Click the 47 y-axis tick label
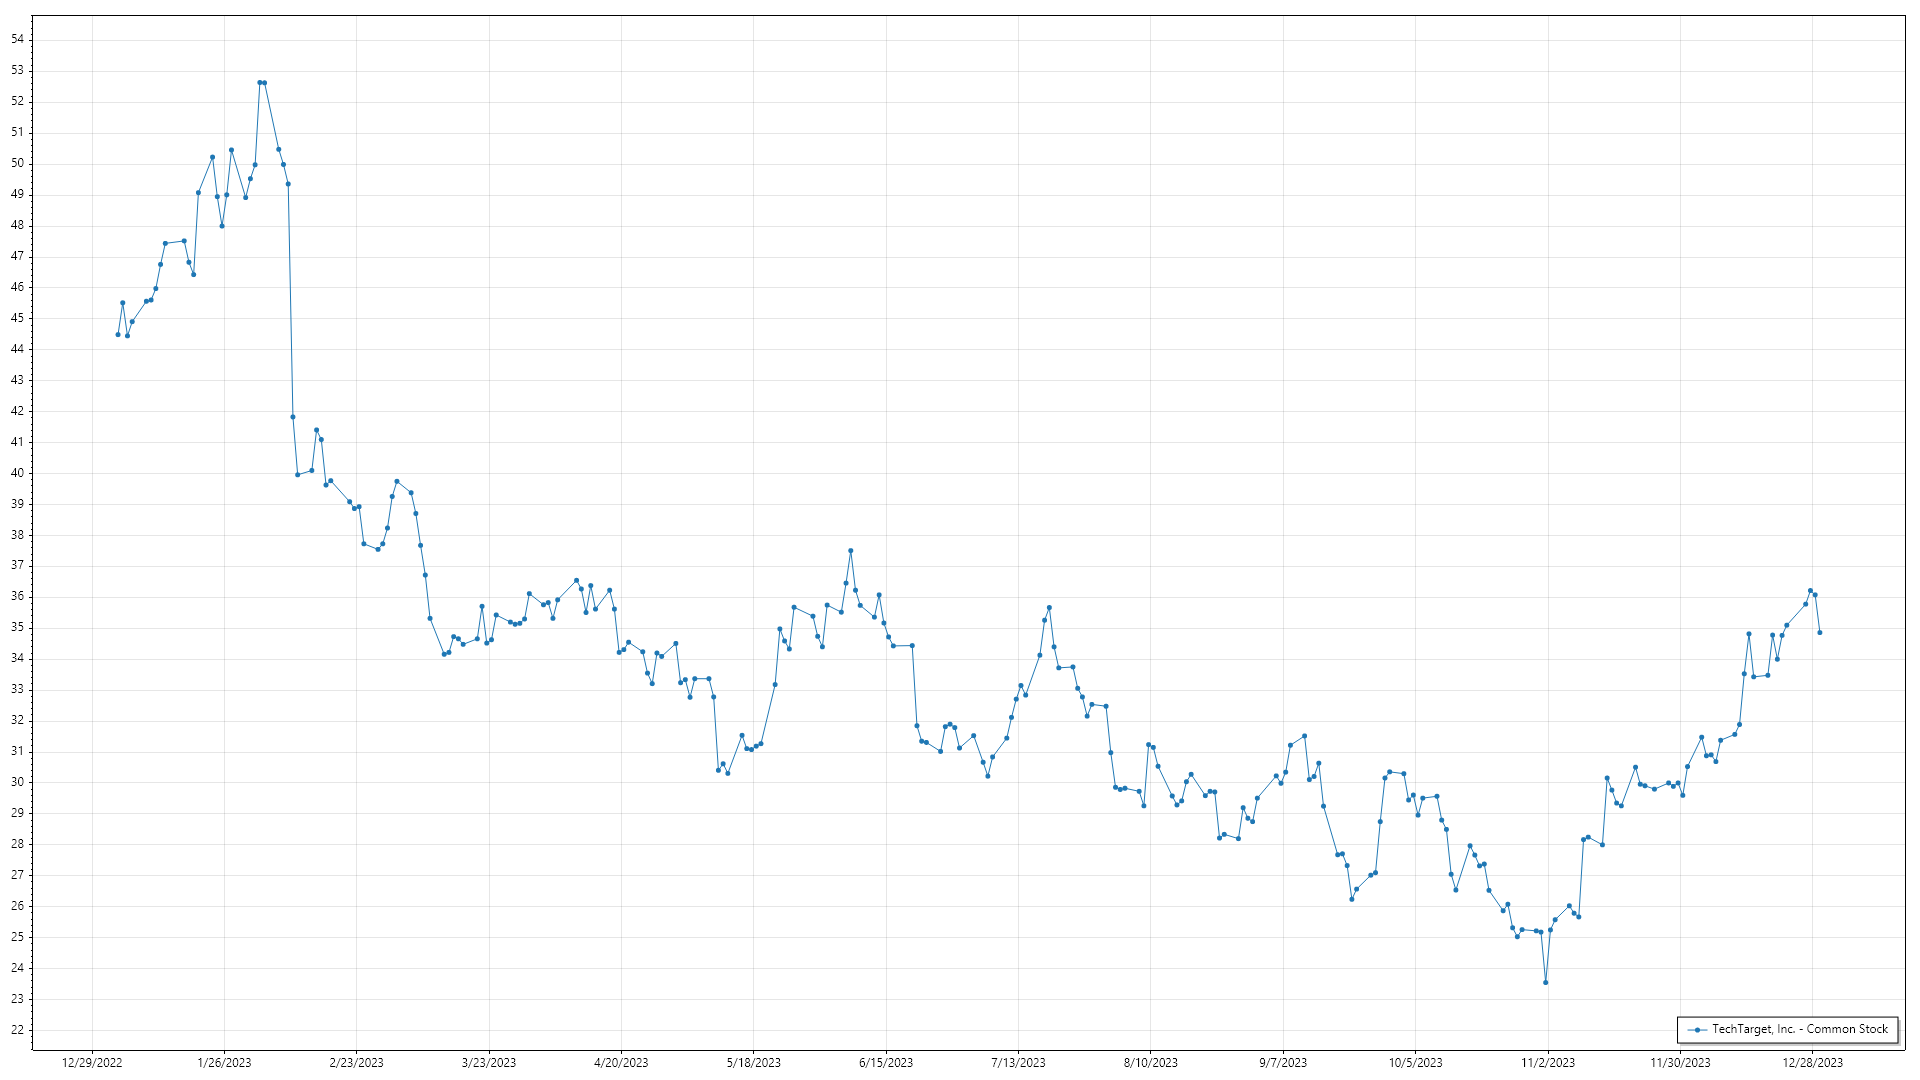Screen dimensions: 1920x1080 (x=17, y=256)
